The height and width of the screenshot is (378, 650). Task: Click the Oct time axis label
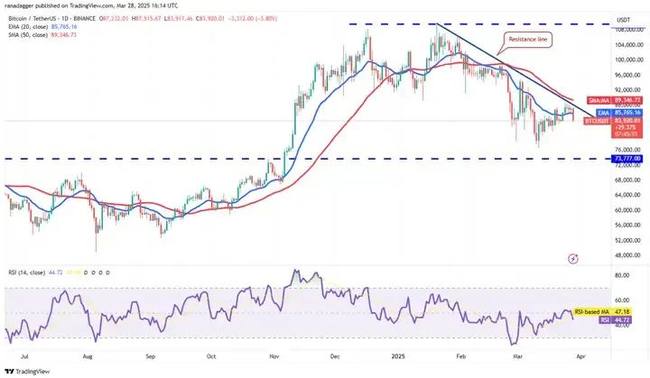(211, 356)
